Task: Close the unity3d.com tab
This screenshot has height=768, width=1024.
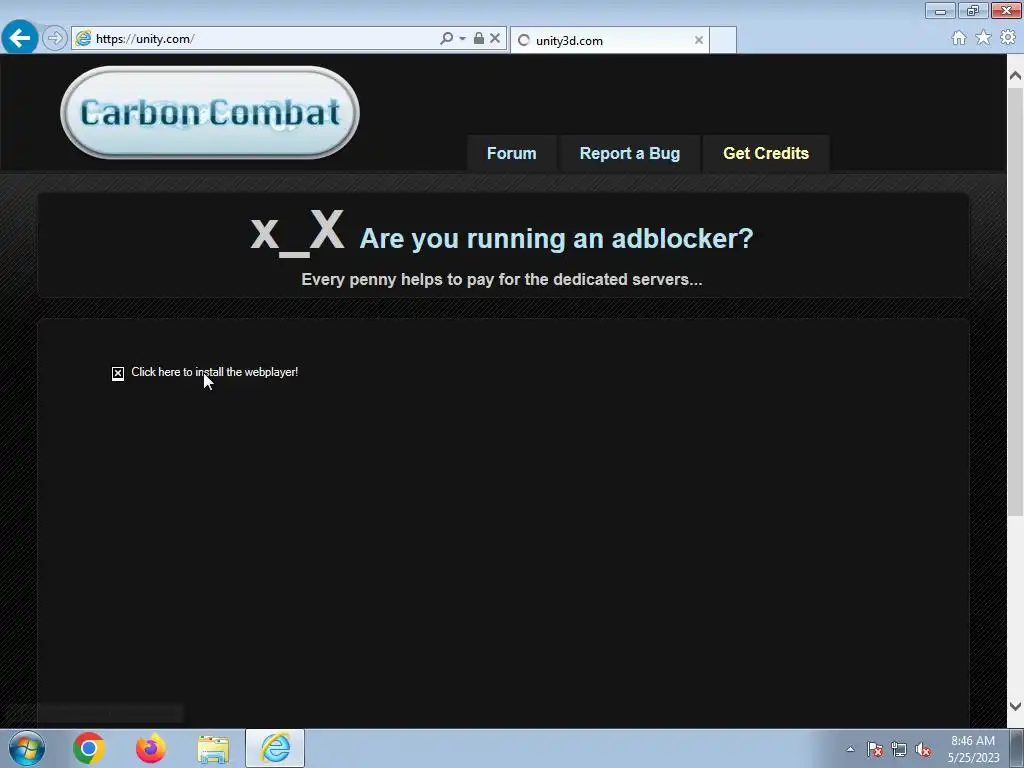Action: click(699, 40)
